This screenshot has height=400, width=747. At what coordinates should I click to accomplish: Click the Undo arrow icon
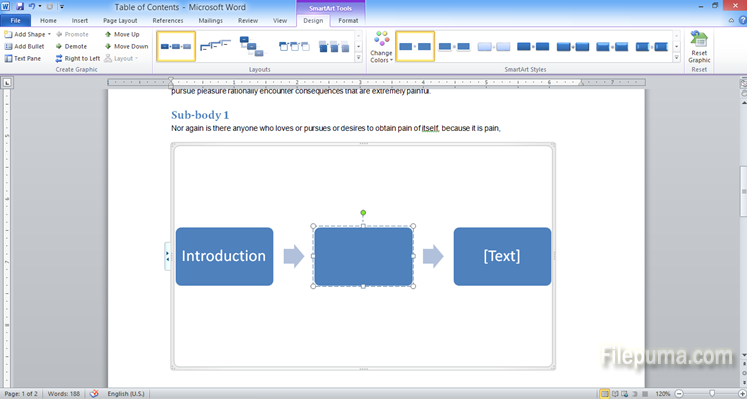click(32, 6)
